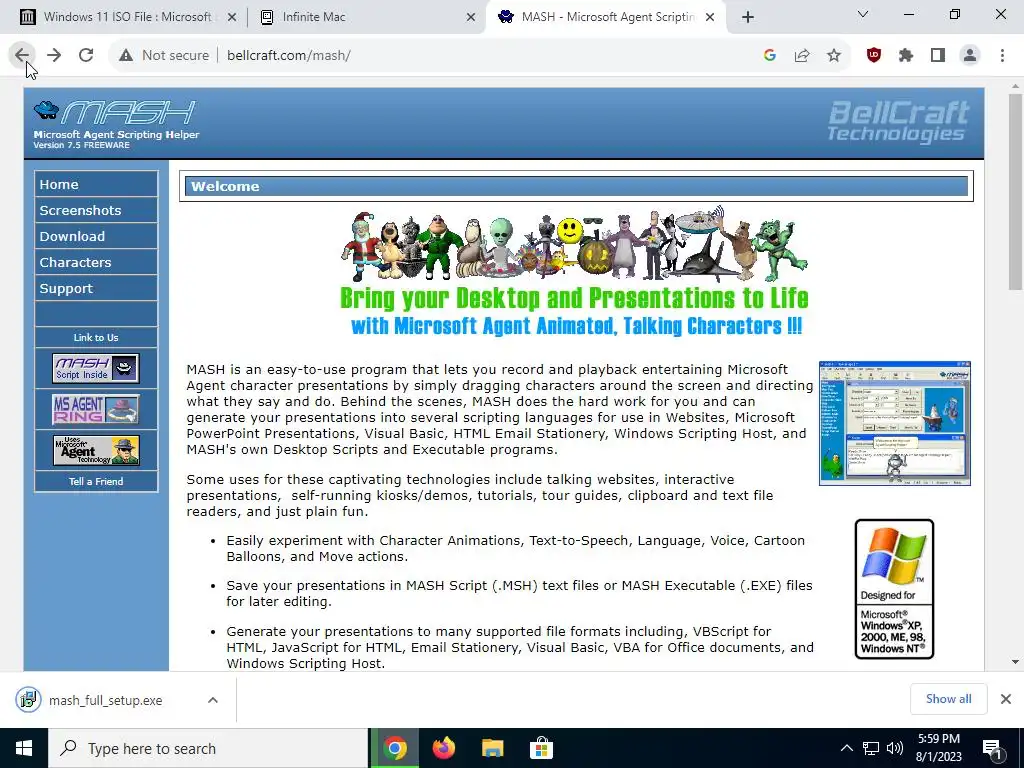Click the browser forward arrow
This screenshot has height=768, width=1024.
tap(54, 56)
